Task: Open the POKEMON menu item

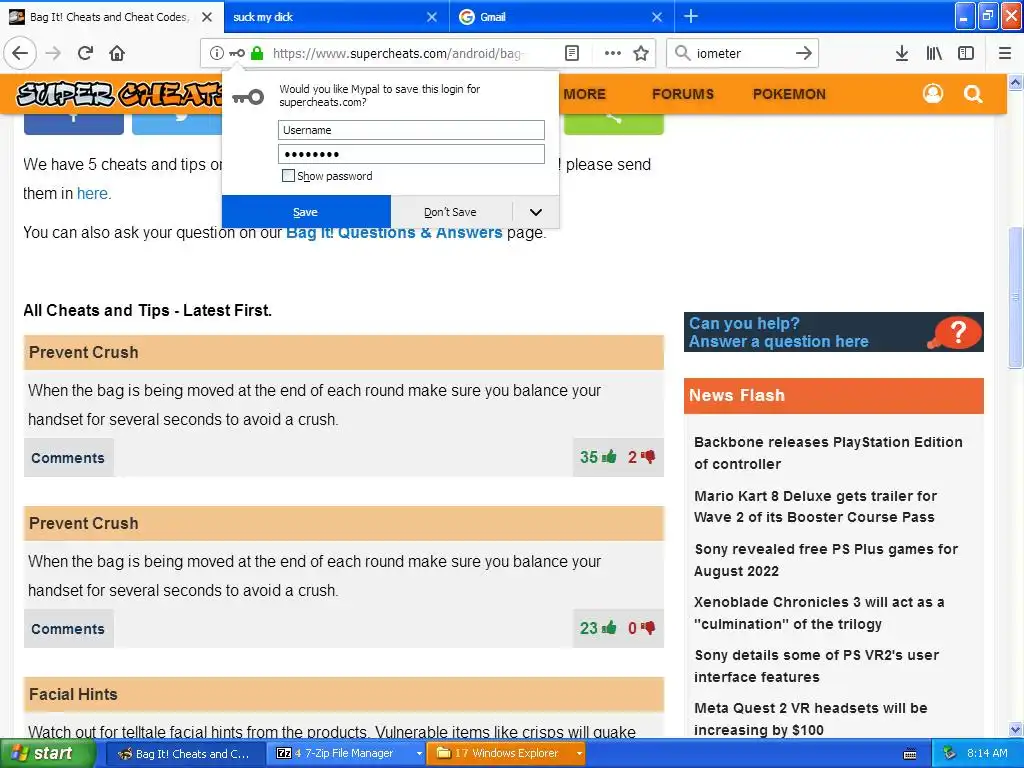Action: click(x=789, y=94)
